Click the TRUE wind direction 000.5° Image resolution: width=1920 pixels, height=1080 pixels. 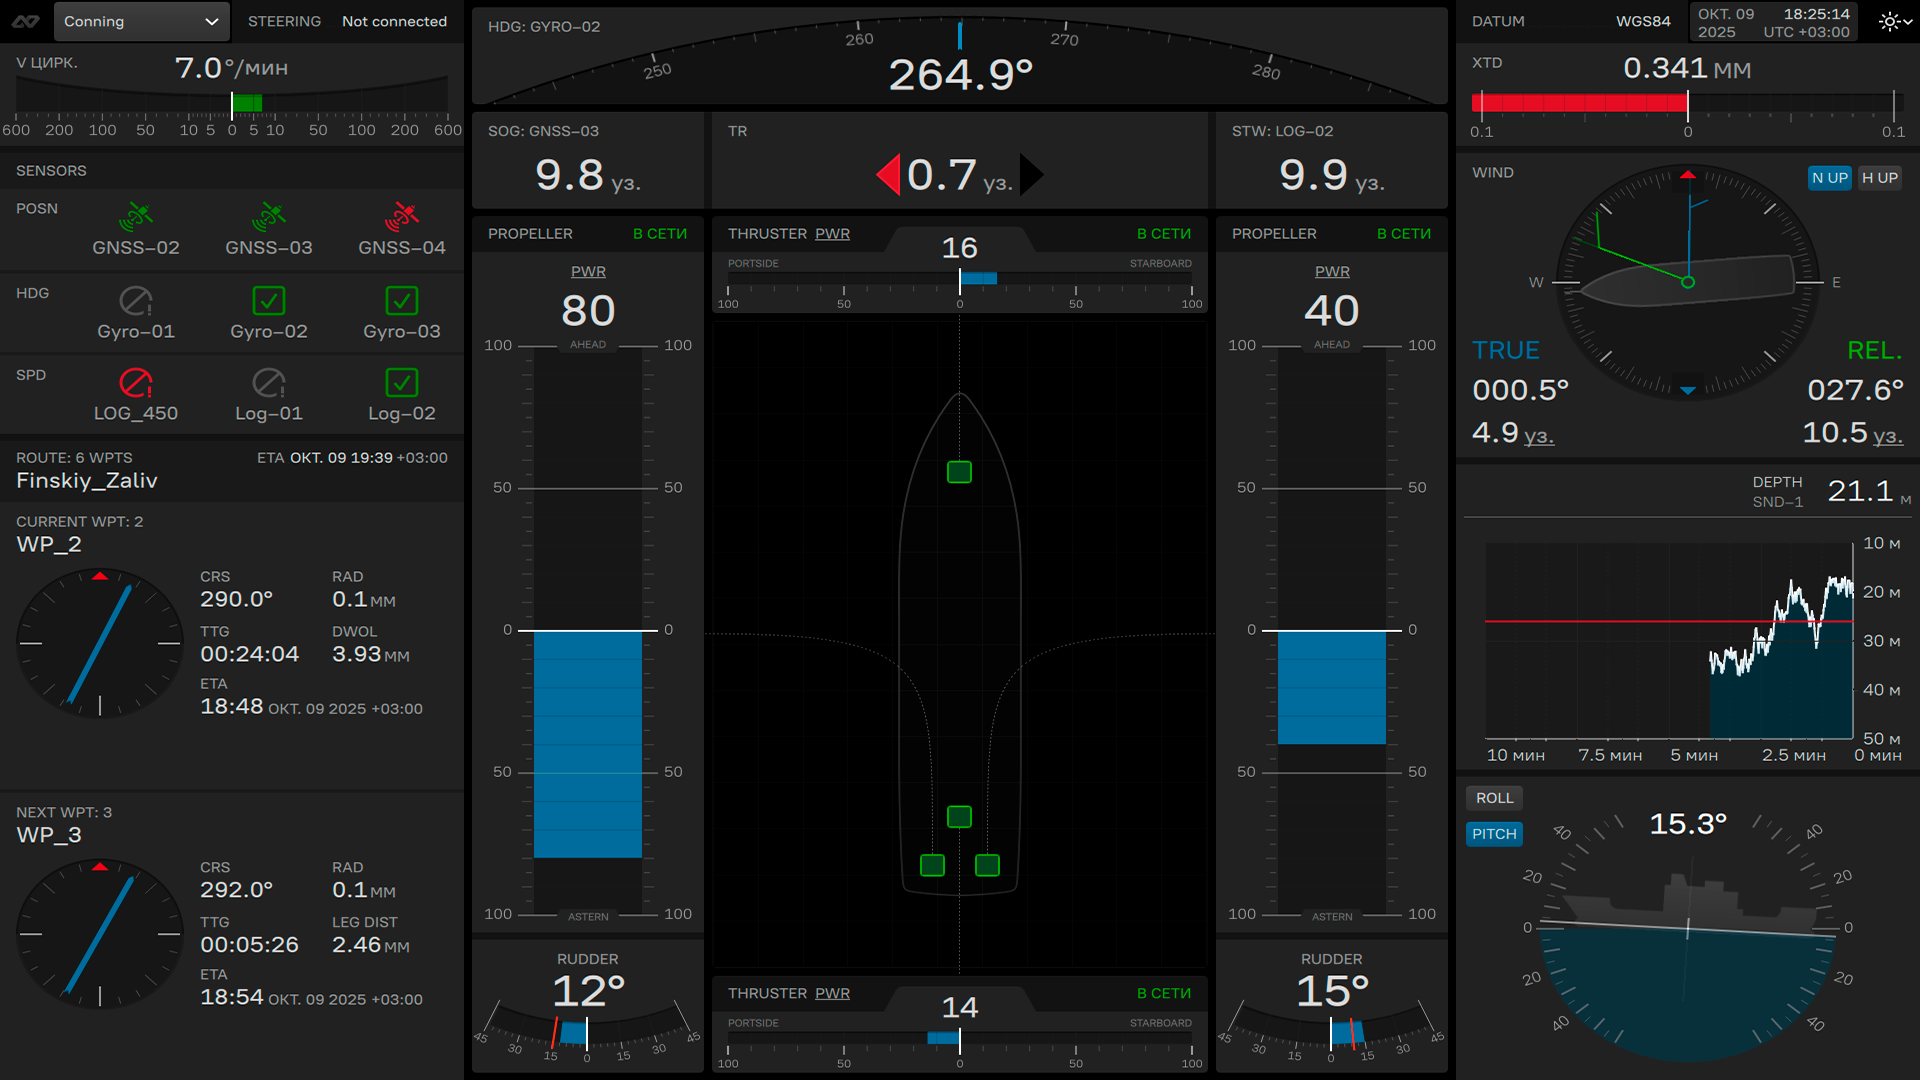pos(1520,389)
